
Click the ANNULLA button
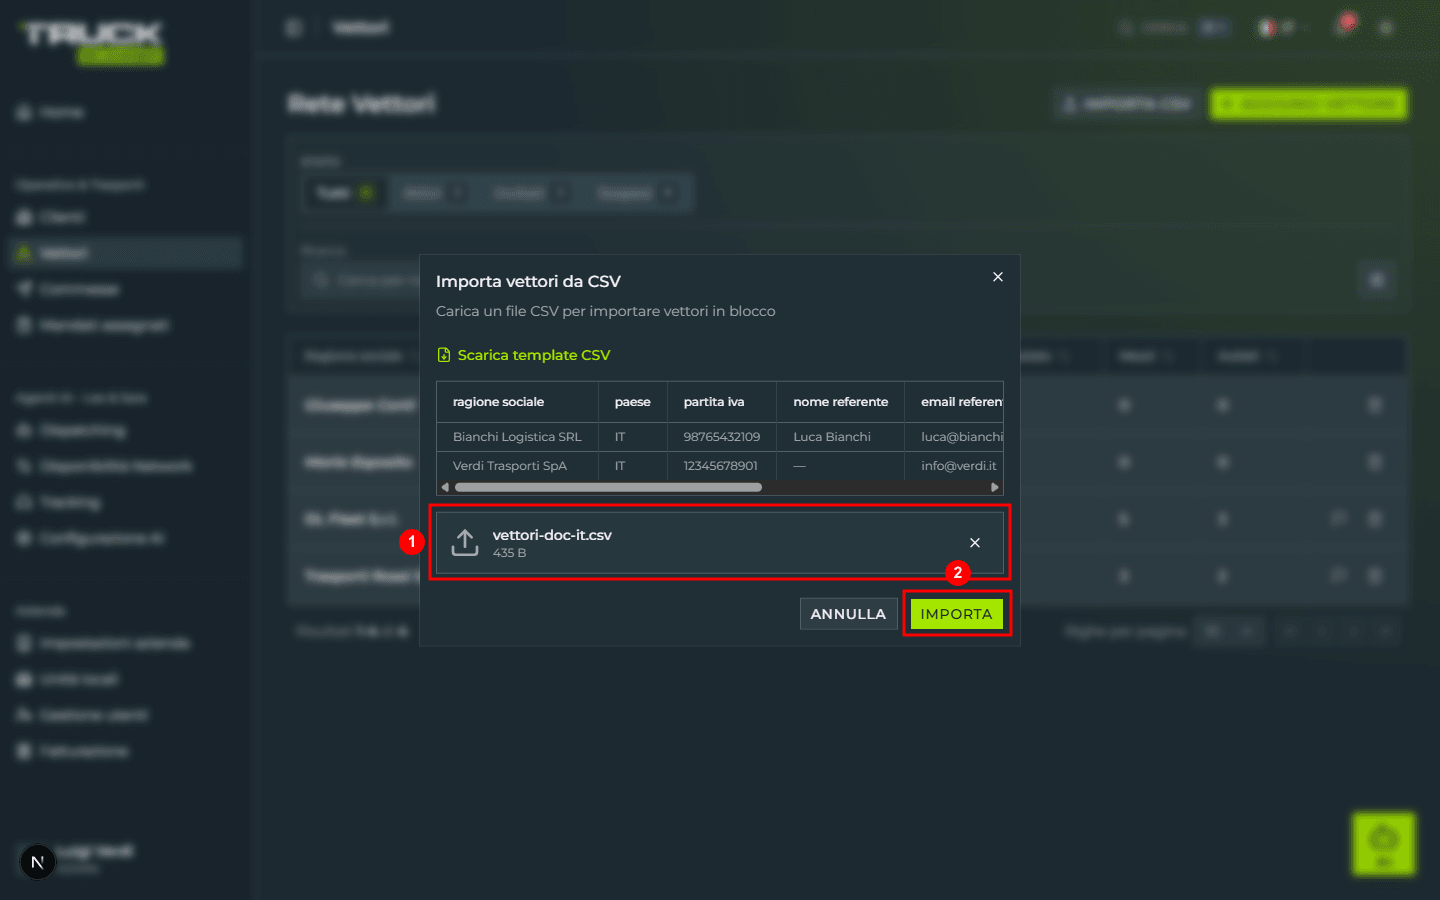(848, 614)
